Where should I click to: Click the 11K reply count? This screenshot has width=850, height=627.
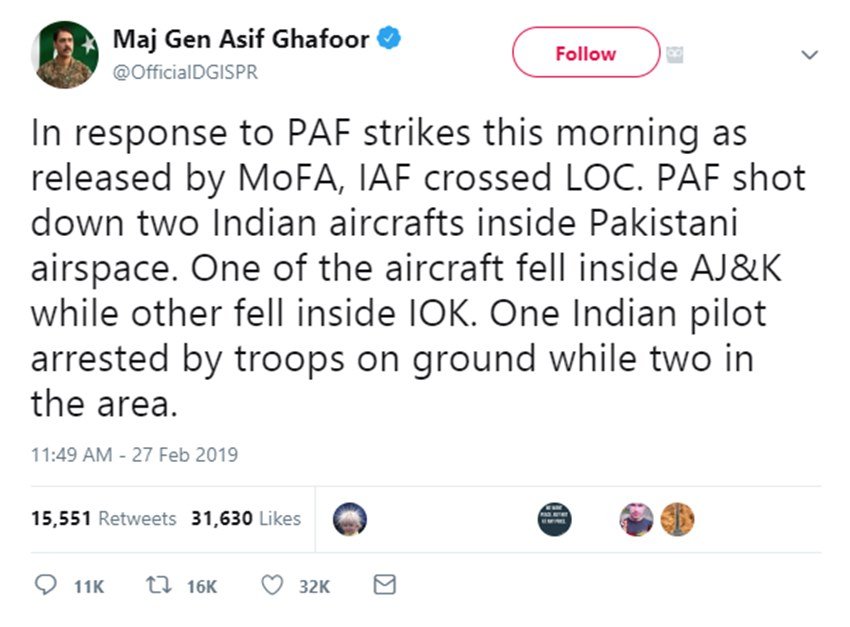[x=89, y=586]
